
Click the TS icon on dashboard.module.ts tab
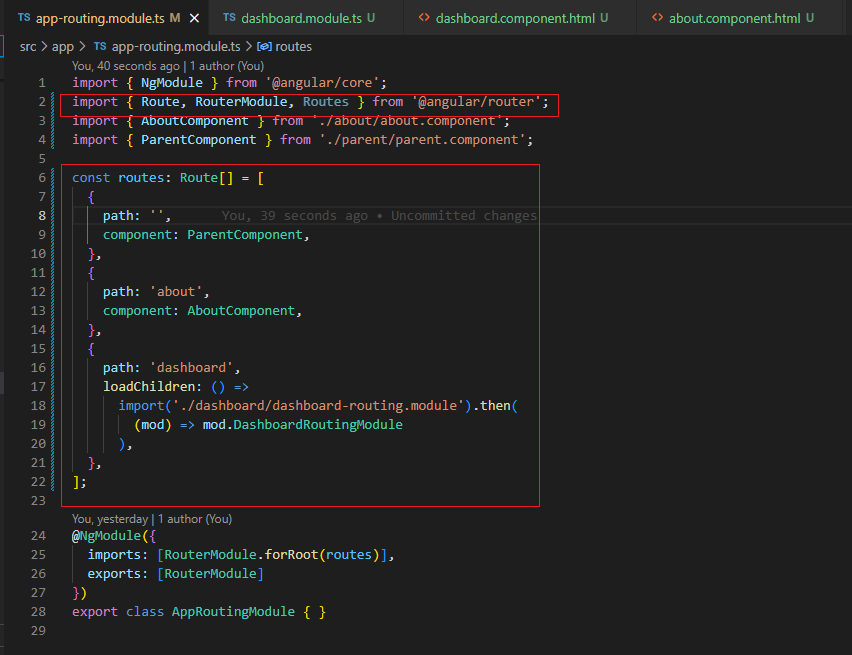tap(230, 18)
